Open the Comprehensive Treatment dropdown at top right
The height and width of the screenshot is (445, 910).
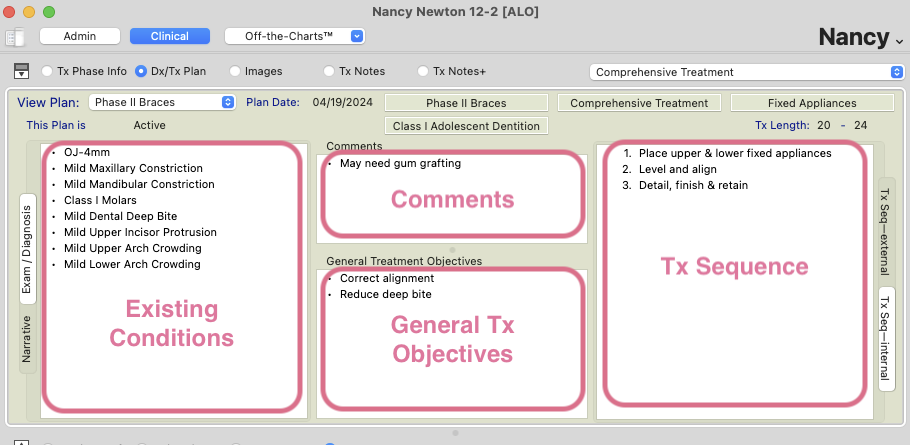747,72
